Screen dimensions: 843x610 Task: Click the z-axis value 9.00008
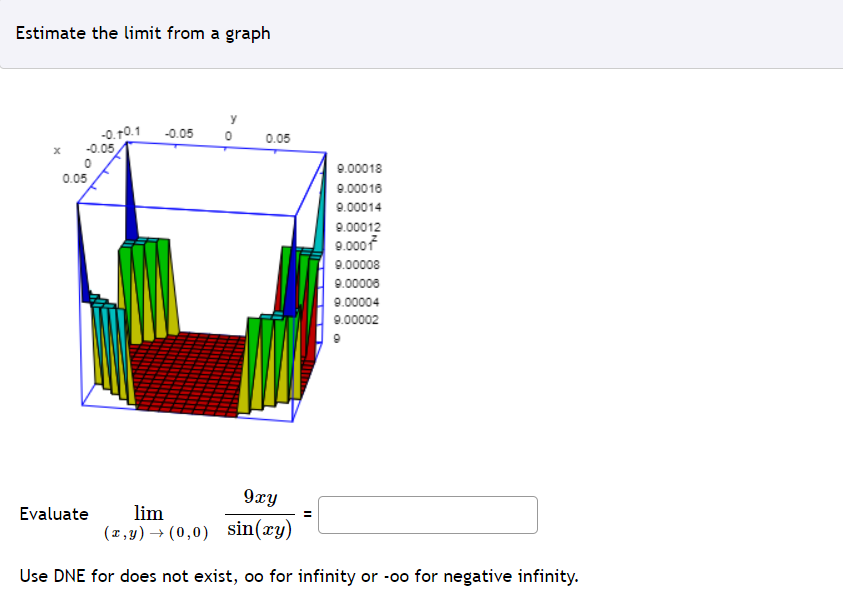tap(357, 264)
